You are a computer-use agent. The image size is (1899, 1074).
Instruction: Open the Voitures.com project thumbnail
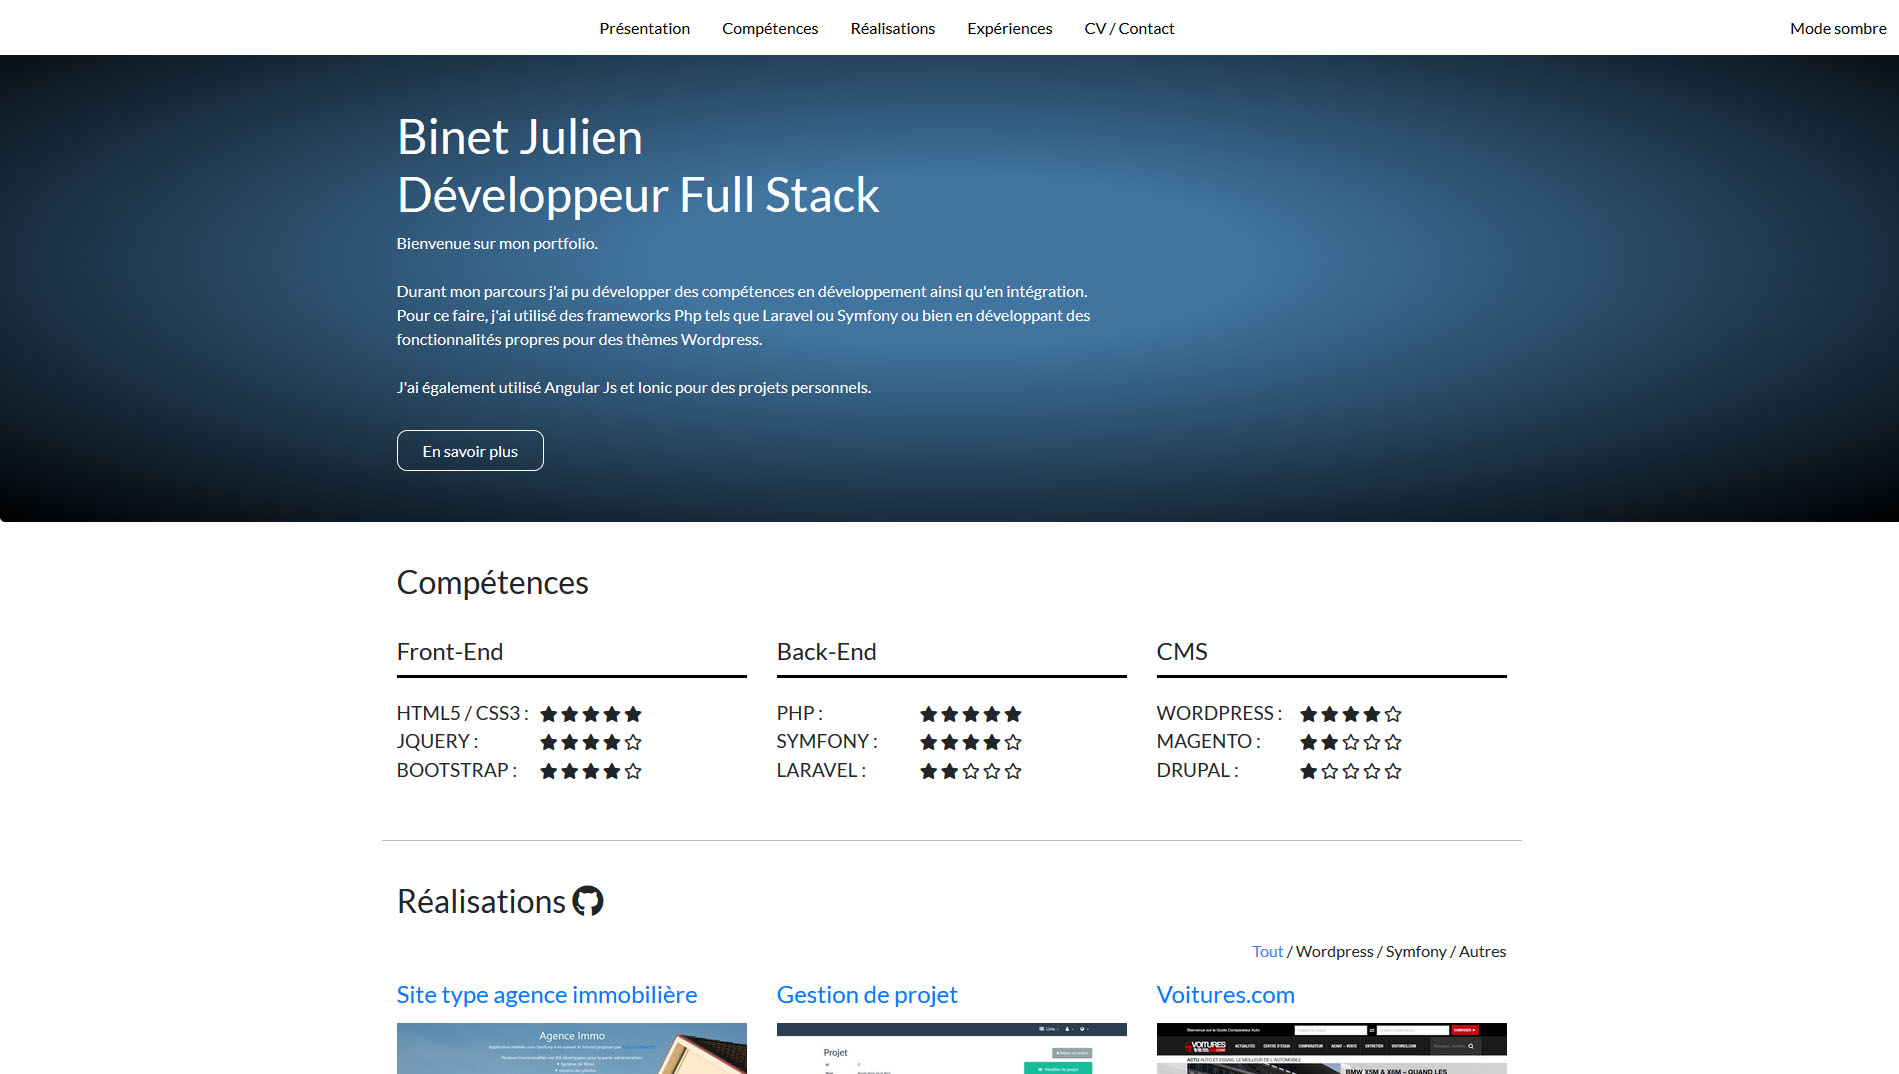click(x=1331, y=1048)
